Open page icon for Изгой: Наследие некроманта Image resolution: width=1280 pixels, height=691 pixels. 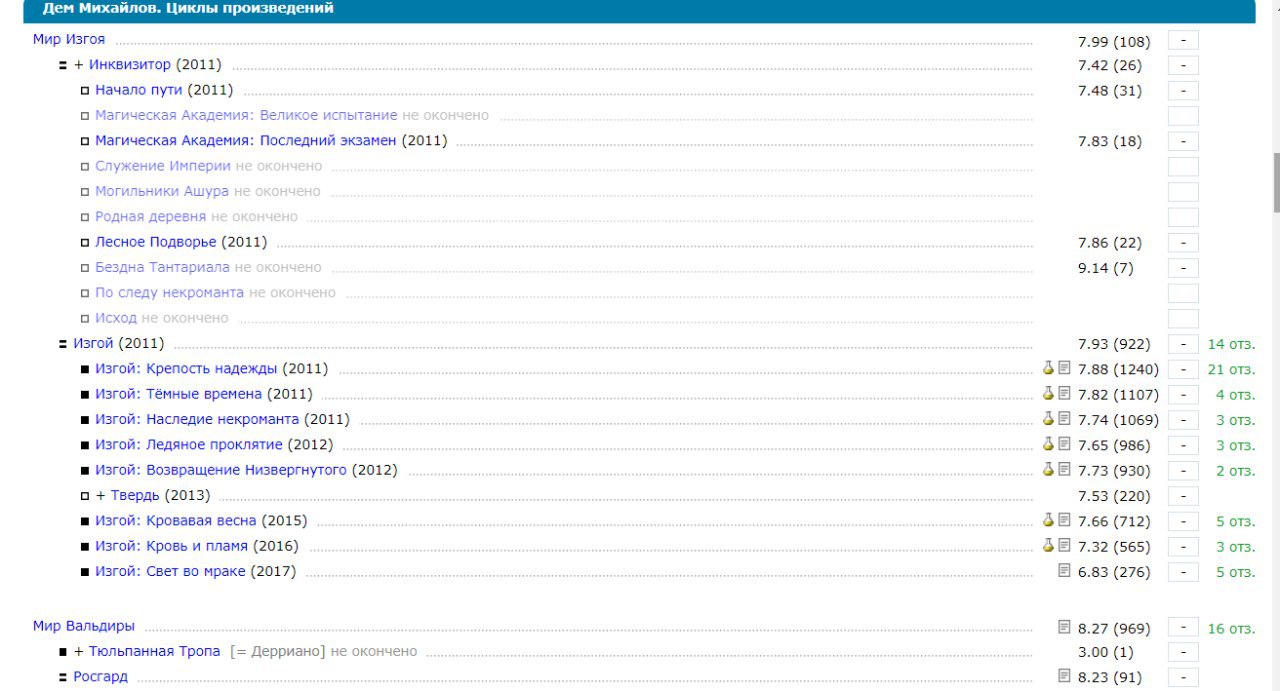[x=1065, y=419]
